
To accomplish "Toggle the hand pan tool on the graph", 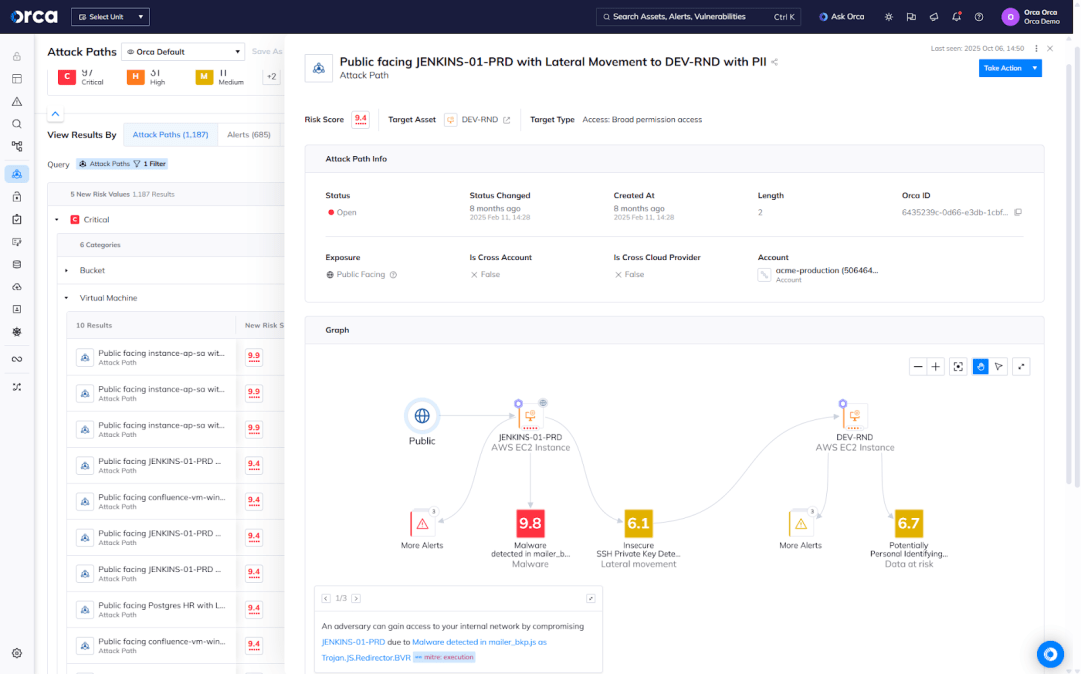I will 980,366.
